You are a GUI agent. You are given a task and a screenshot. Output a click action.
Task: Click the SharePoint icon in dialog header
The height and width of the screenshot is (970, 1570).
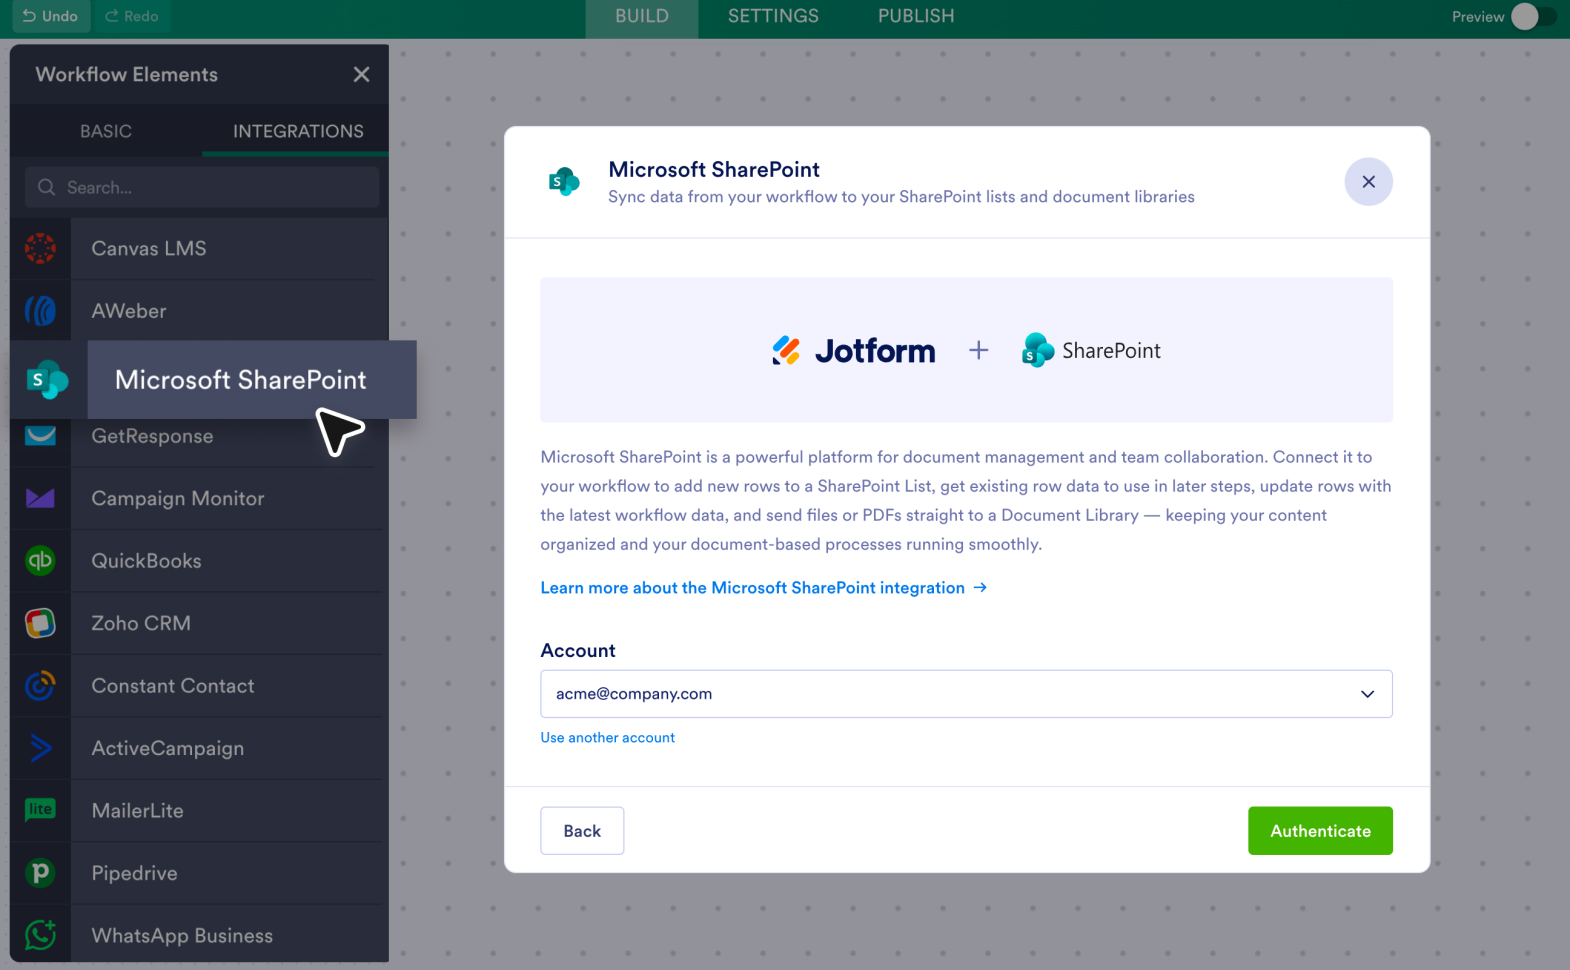click(564, 181)
